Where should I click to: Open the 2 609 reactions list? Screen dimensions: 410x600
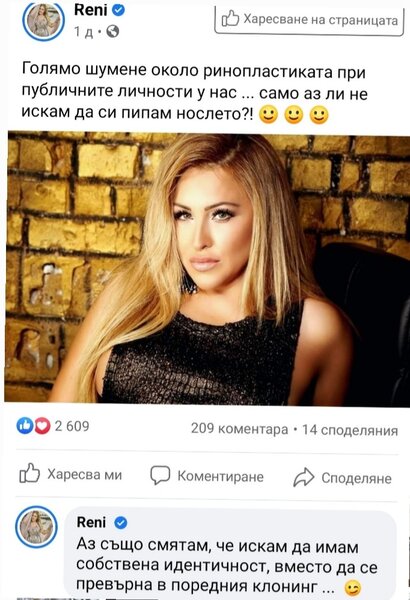[72, 426]
